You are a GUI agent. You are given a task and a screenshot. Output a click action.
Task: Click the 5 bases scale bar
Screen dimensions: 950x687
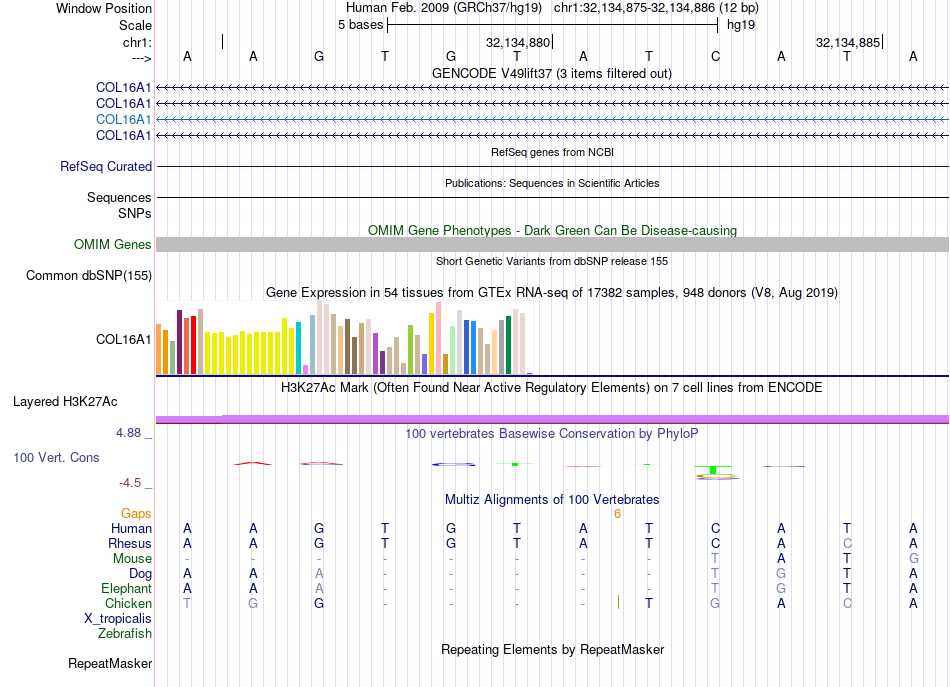(552, 25)
